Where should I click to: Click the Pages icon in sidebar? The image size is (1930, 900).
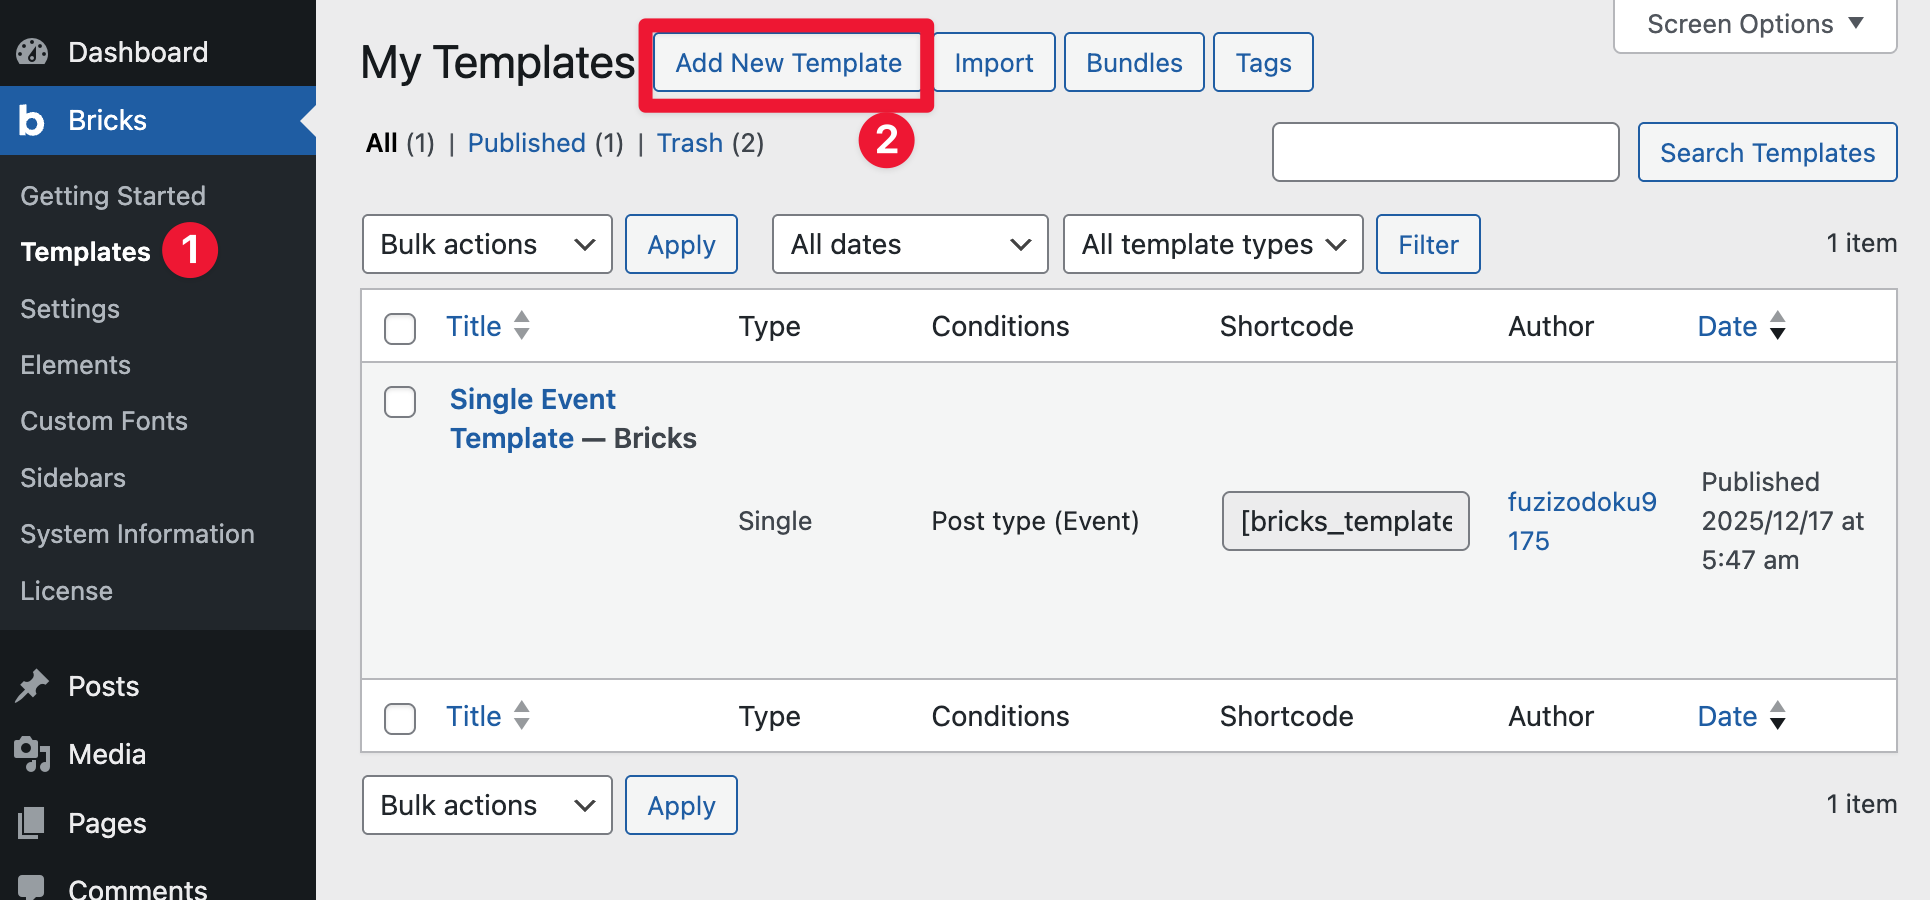tap(32, 823)
